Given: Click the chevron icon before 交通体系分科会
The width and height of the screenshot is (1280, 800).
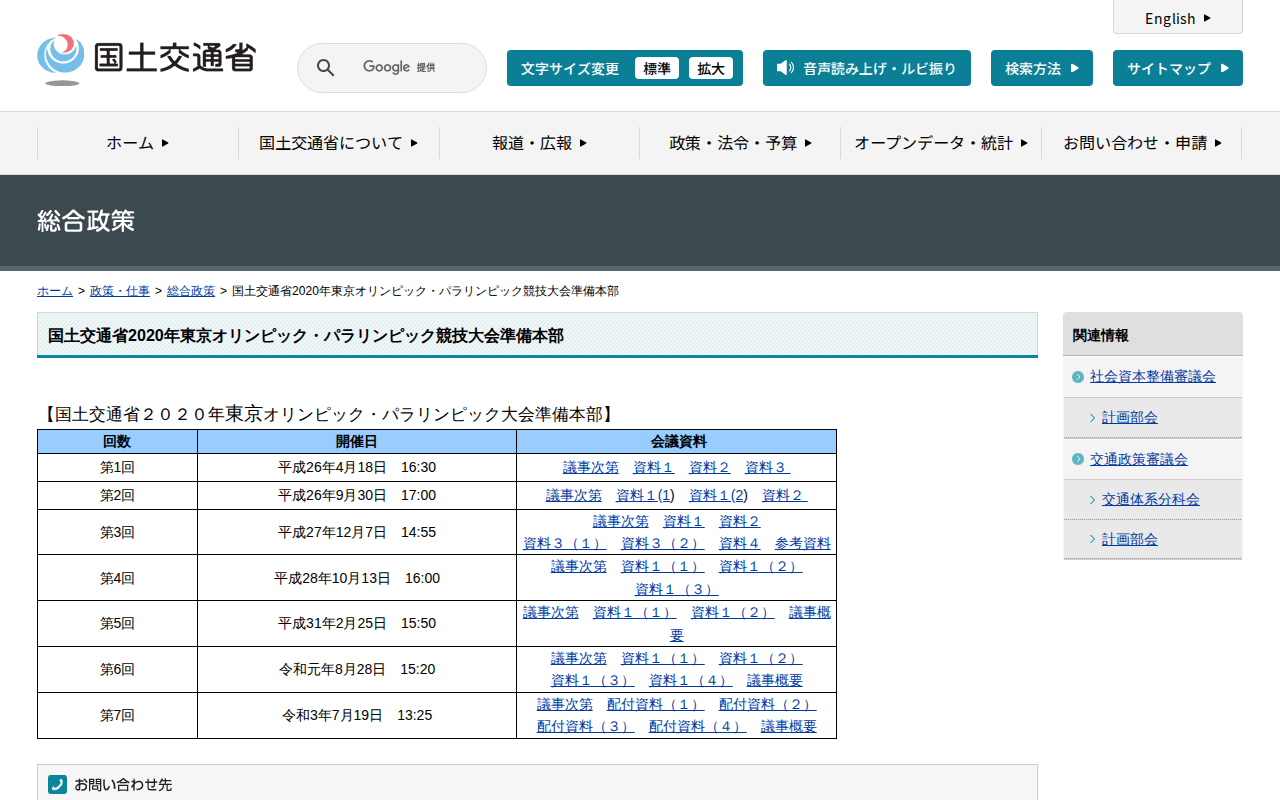Looking at the screenshot, I should 1093,499.
